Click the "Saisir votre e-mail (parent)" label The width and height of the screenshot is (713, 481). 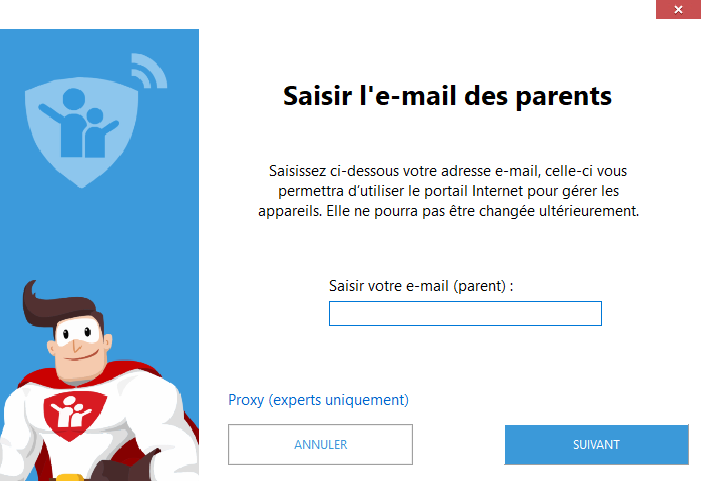(x=421, y=286)
